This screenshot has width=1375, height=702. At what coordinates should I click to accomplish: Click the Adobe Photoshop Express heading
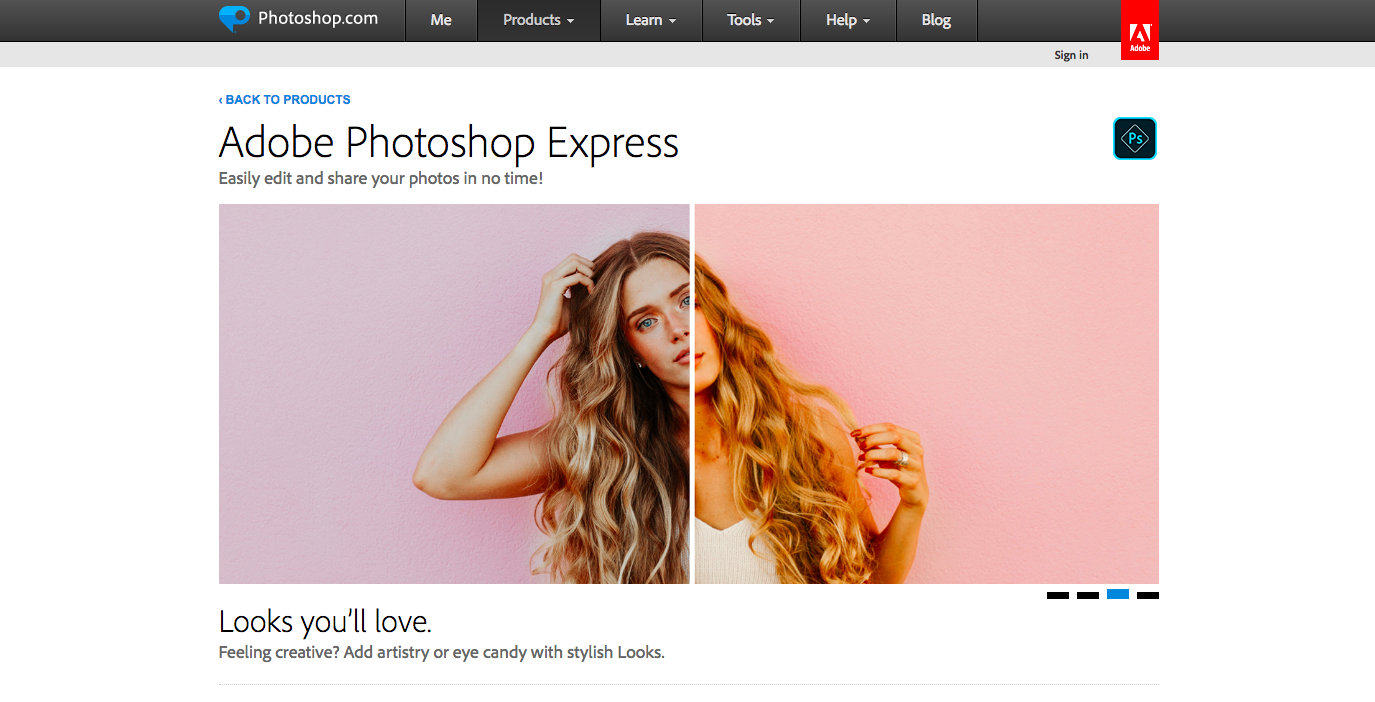coord(449,143)
